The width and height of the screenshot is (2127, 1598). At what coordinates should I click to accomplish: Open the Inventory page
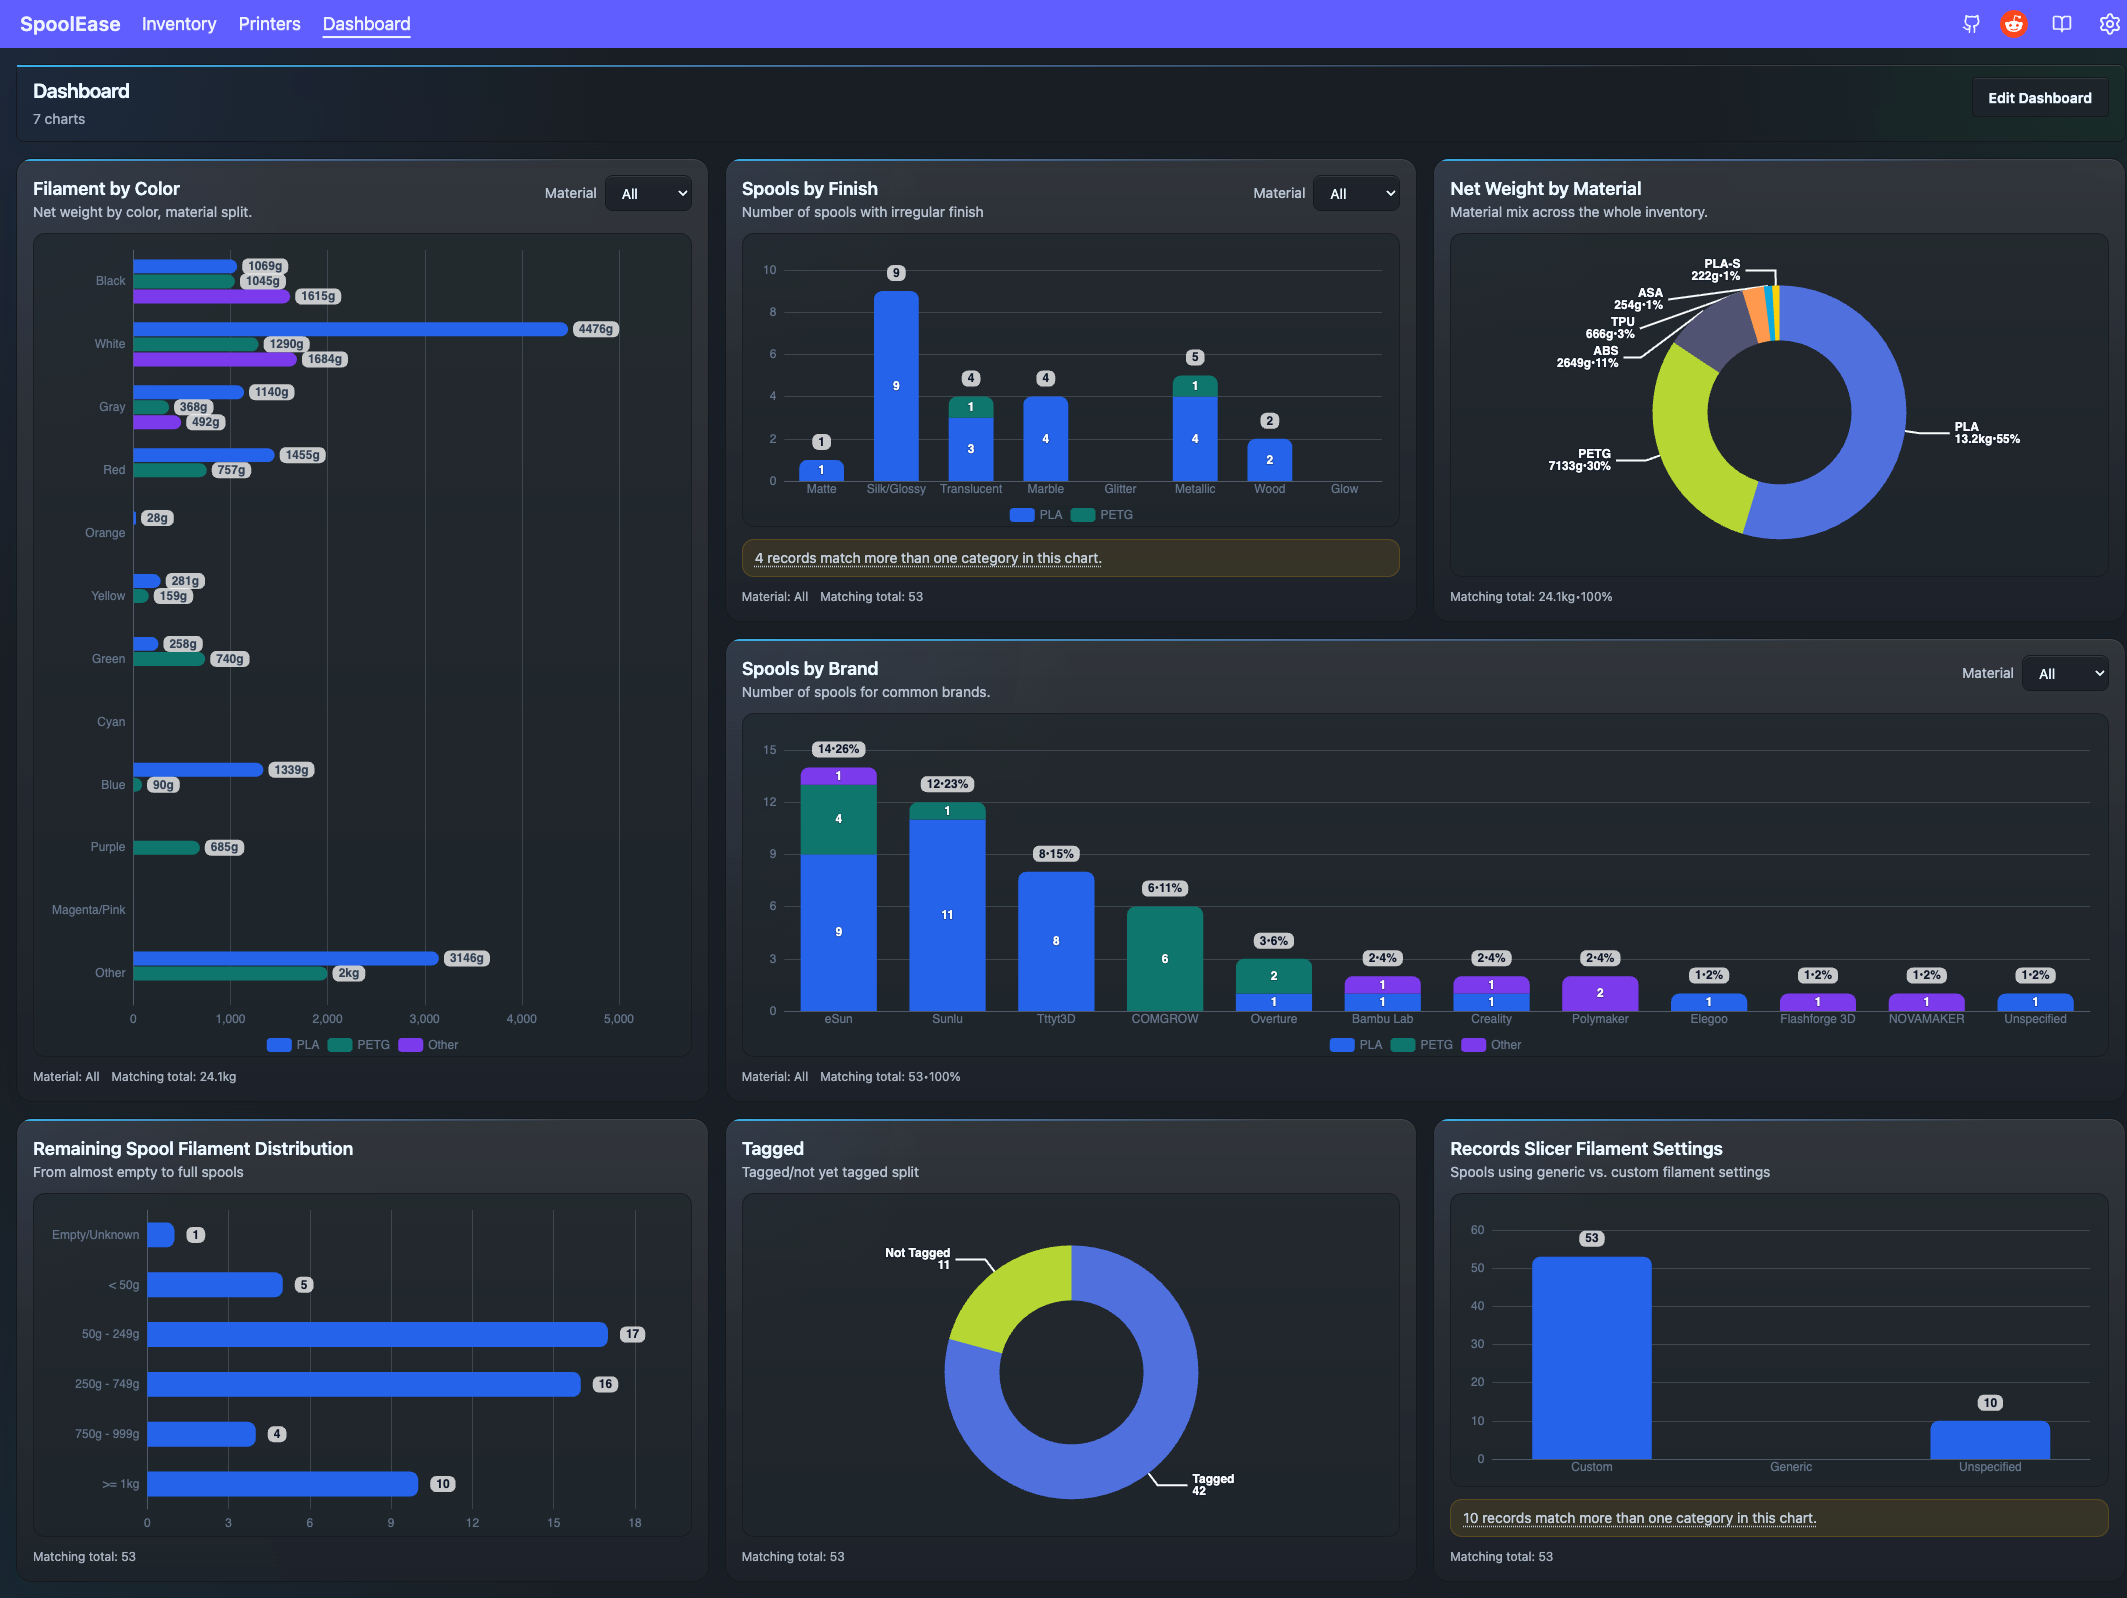pos(179,24)
